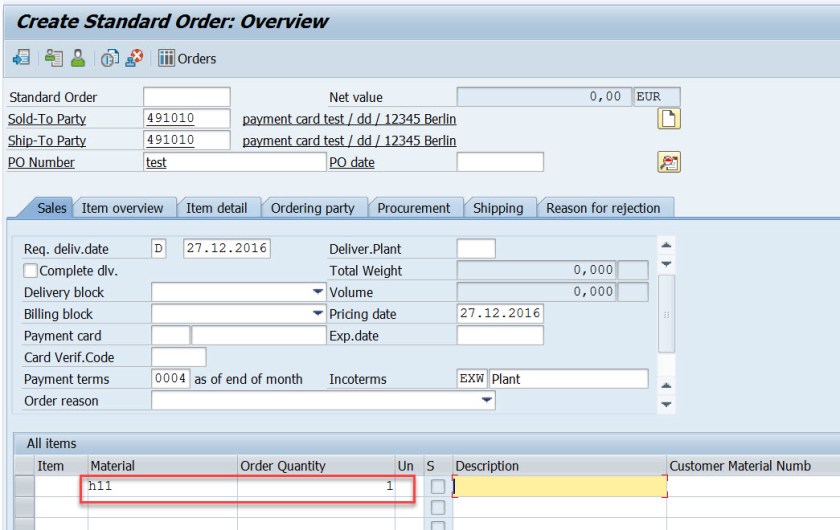
Task: Open header output preview icon
Action: coord(110,58)
